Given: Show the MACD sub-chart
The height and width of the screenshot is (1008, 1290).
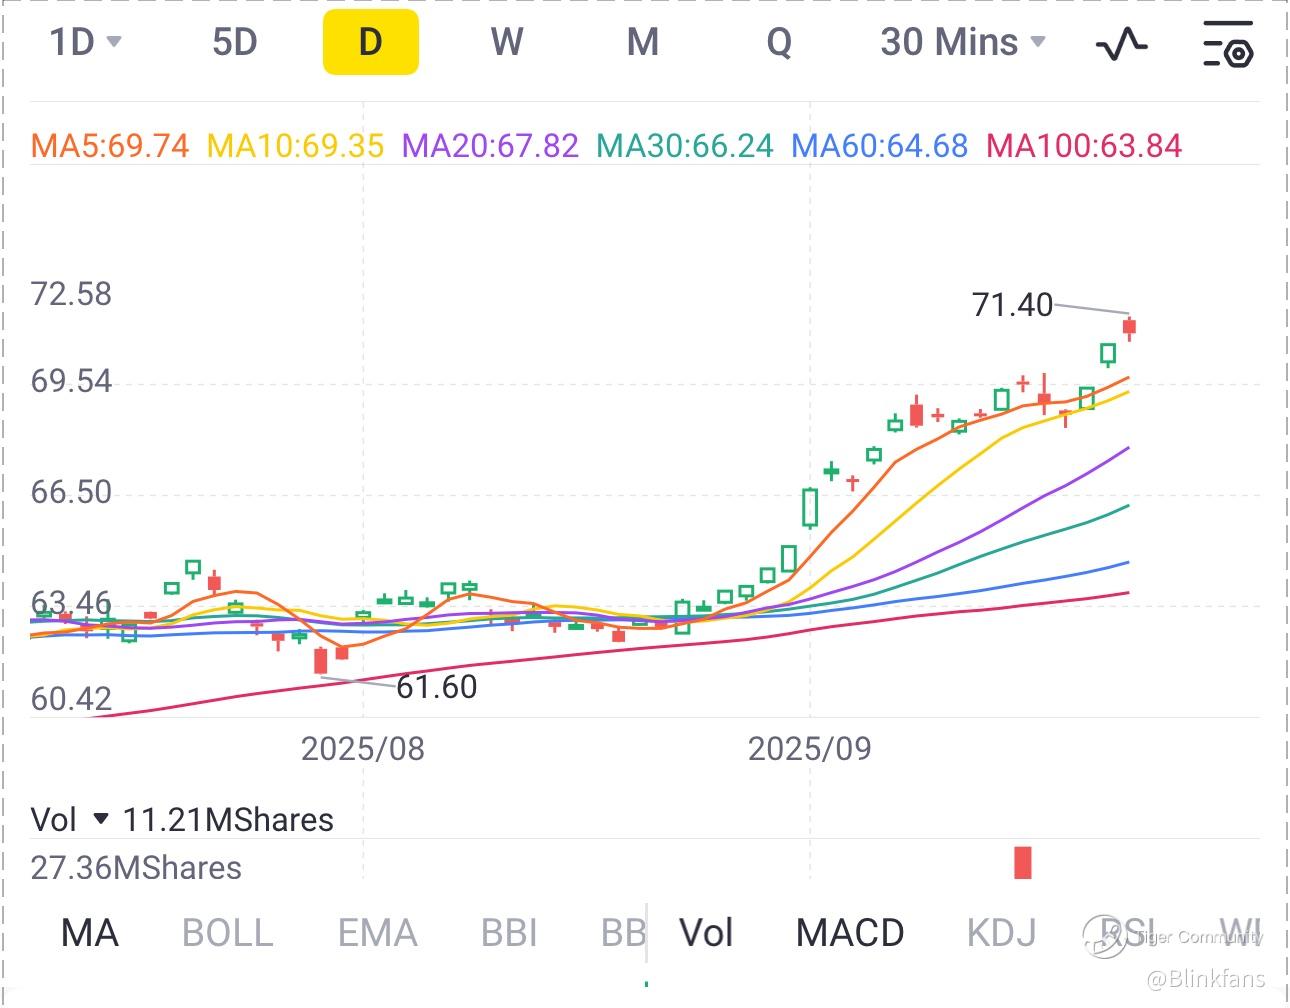Looking at the screenshot, I should click(x=850, y=933).
